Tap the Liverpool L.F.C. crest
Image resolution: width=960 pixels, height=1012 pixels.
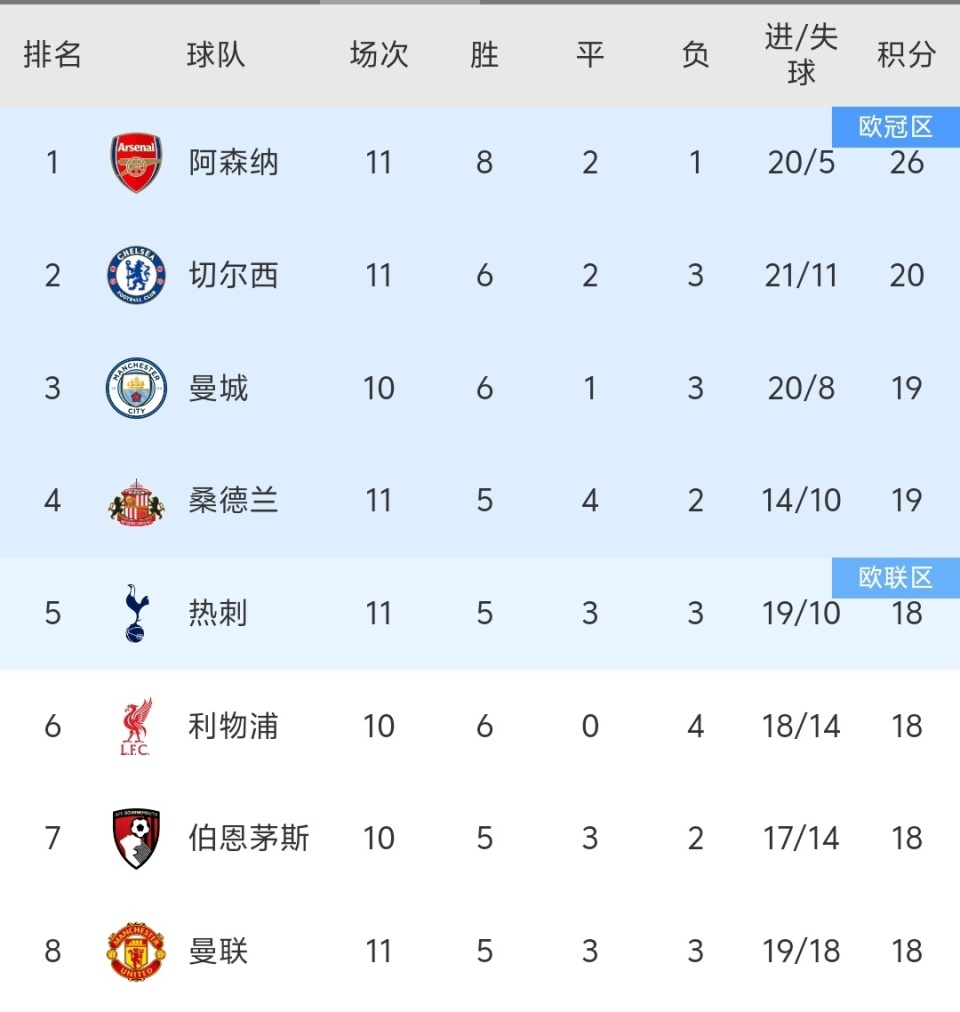pyautogui.click(x=136, y=726)
